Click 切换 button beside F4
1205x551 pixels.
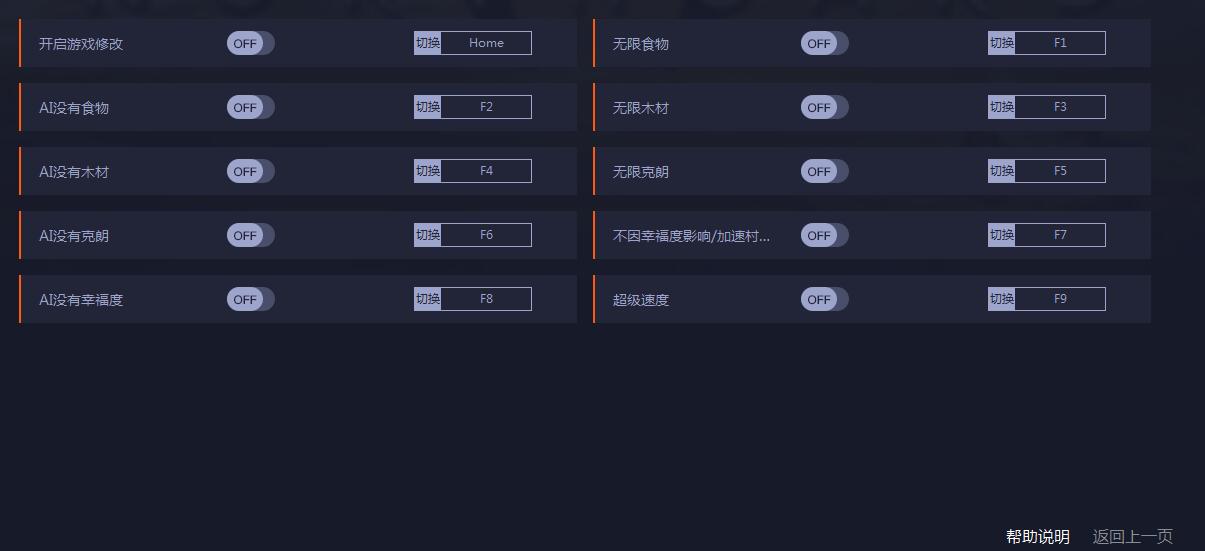tap(428, 171)
